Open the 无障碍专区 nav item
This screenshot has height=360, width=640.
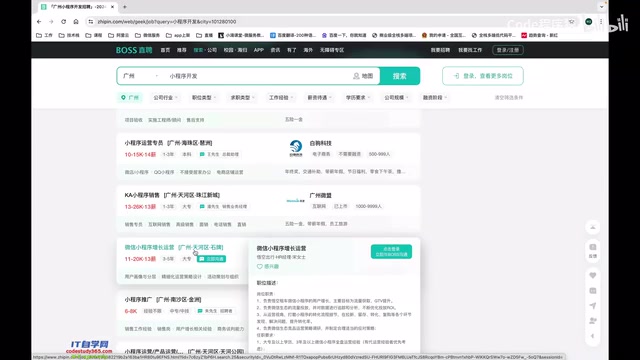(x=332, y=50)
